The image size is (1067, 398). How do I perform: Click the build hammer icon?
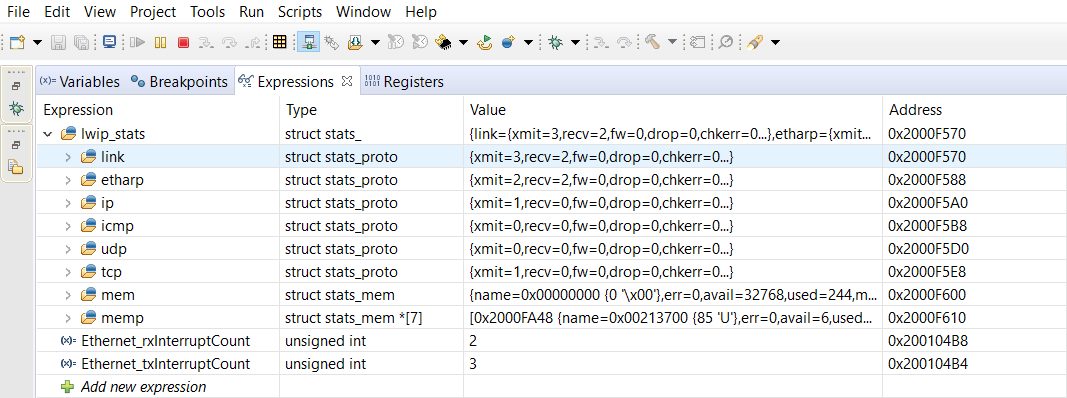pos(652,42)
